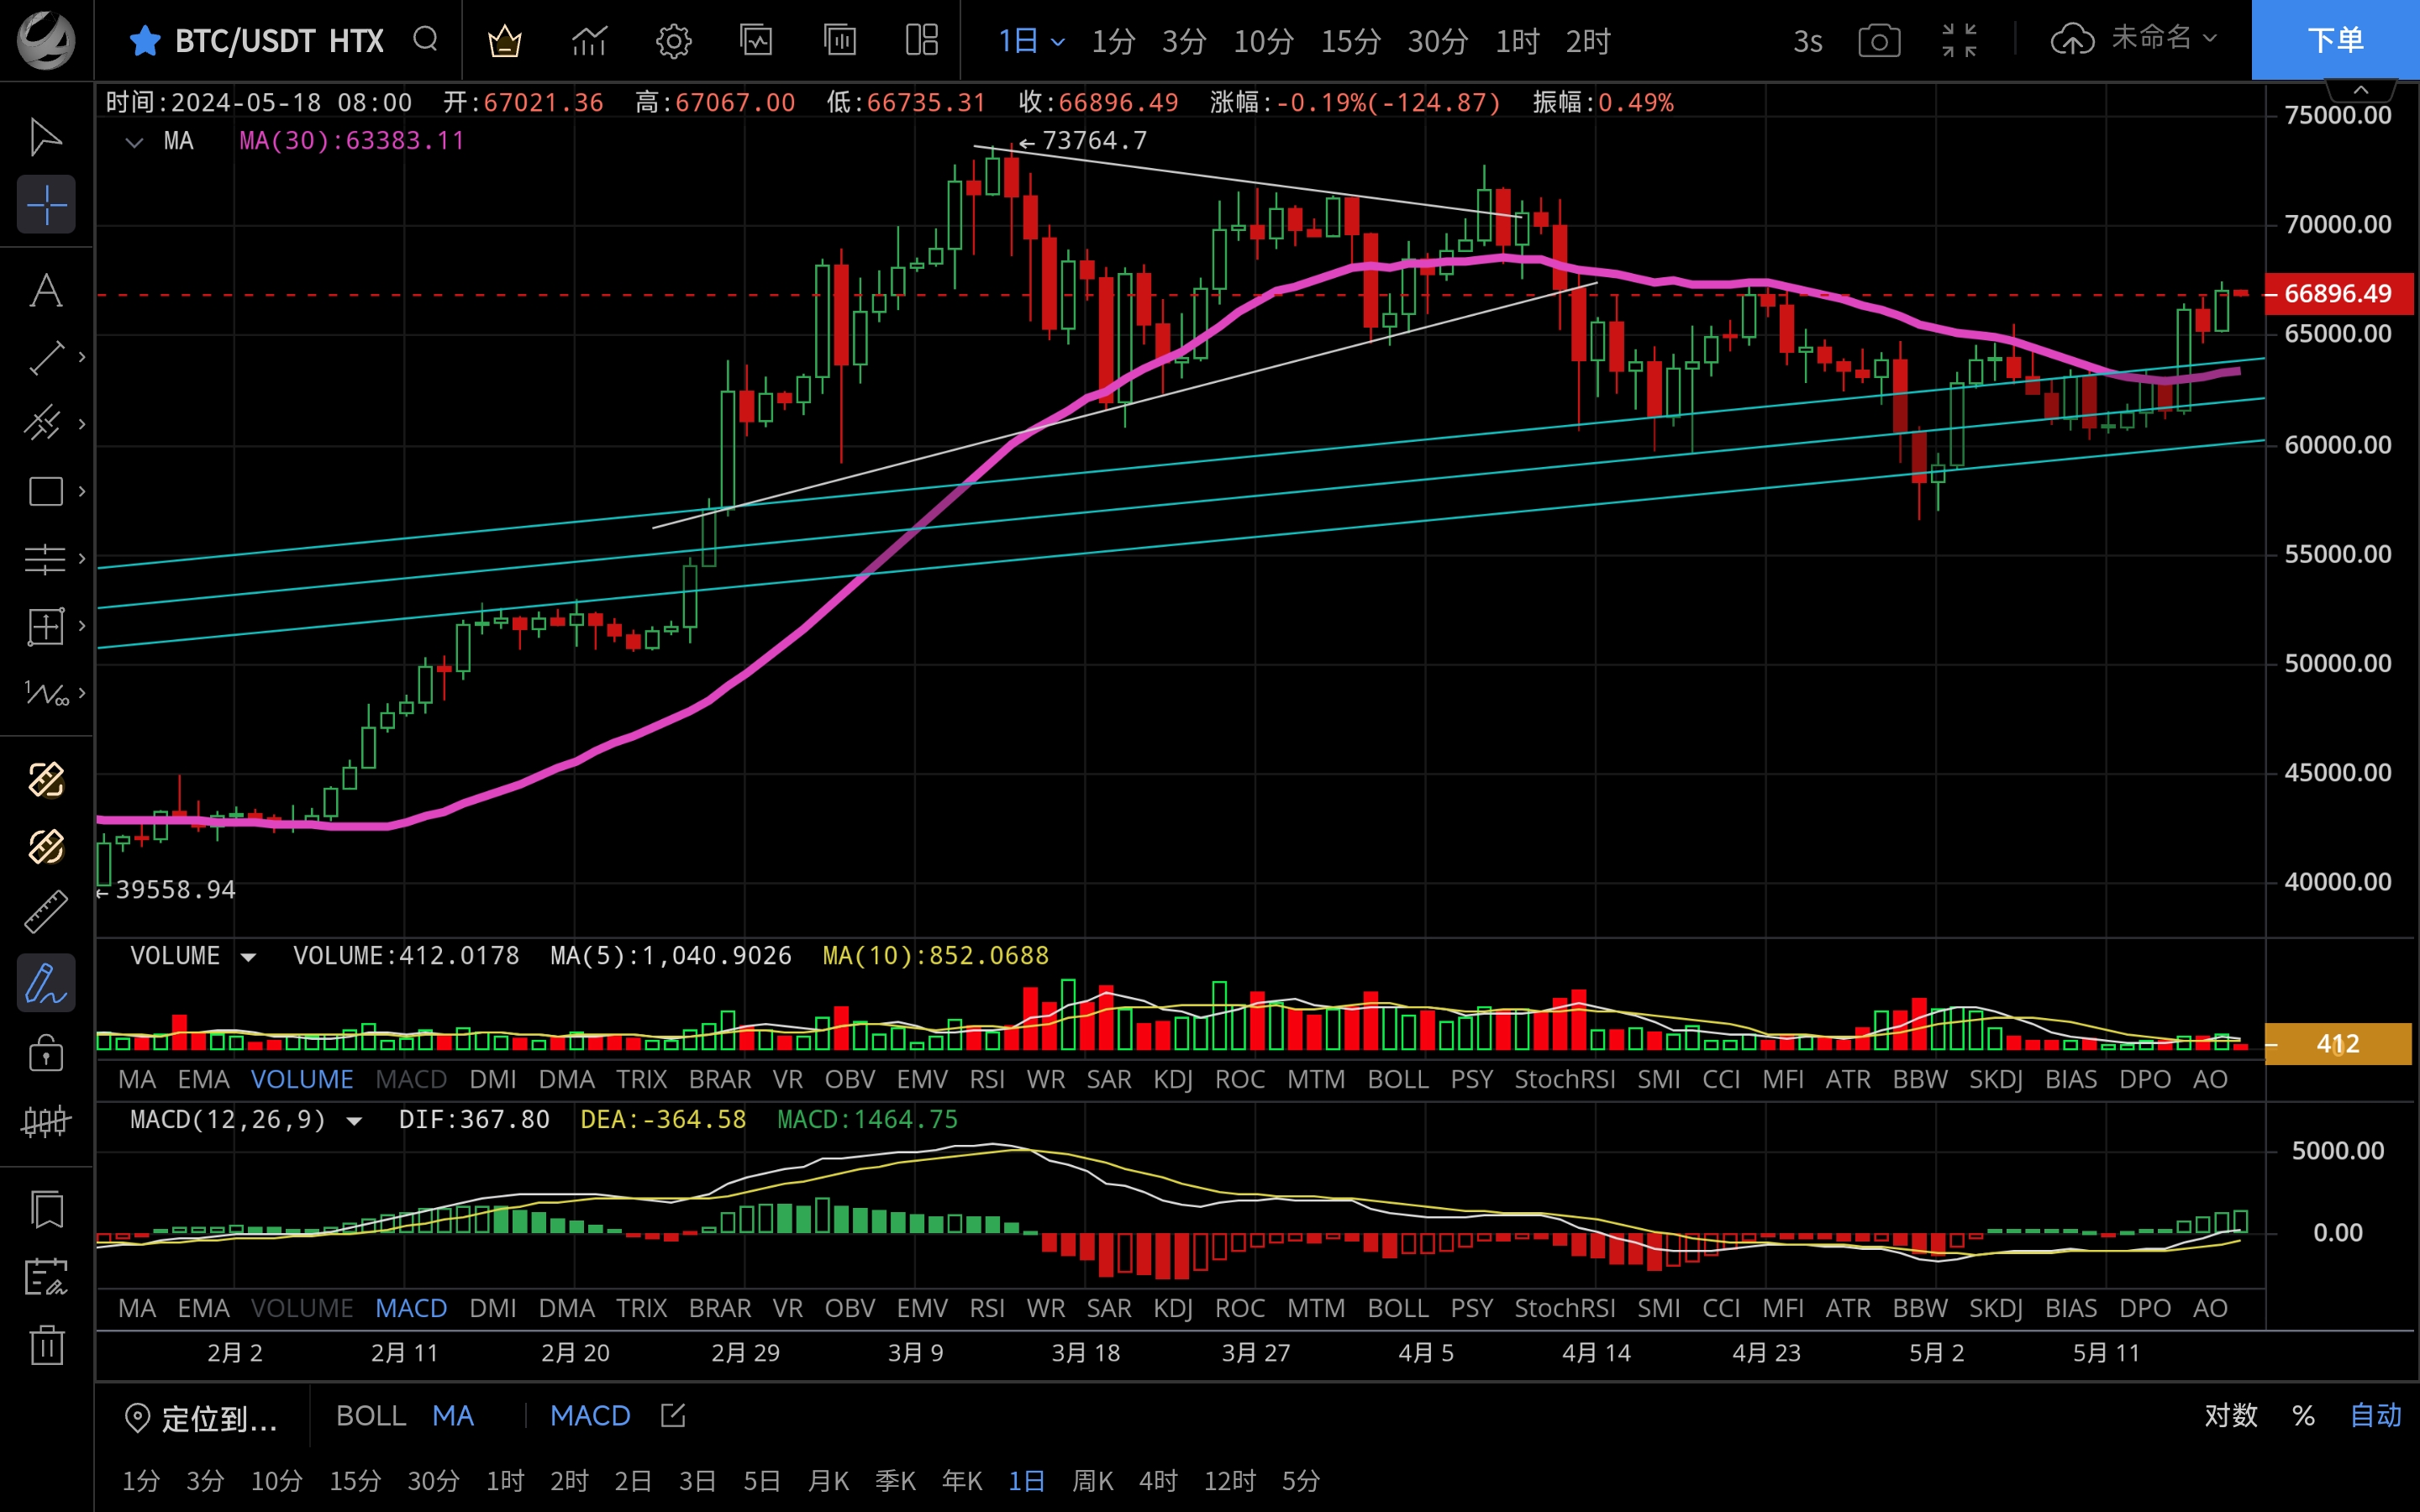Select 4时 in bottom timeframe list
The image size is (2420, 1512).
pos(1159,1481)
